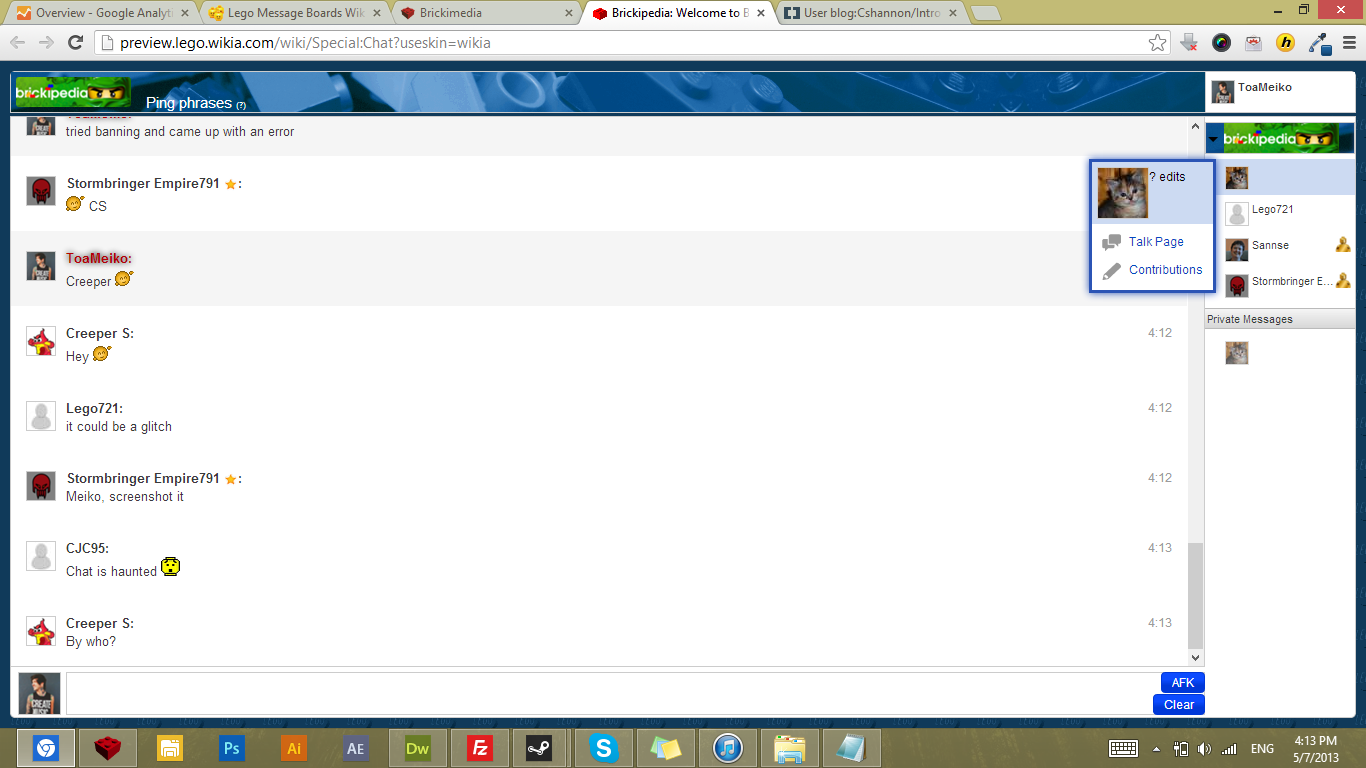The image size is (1366, 768).
Task: Show hidden system tray icons
Action: point(1157,748)
